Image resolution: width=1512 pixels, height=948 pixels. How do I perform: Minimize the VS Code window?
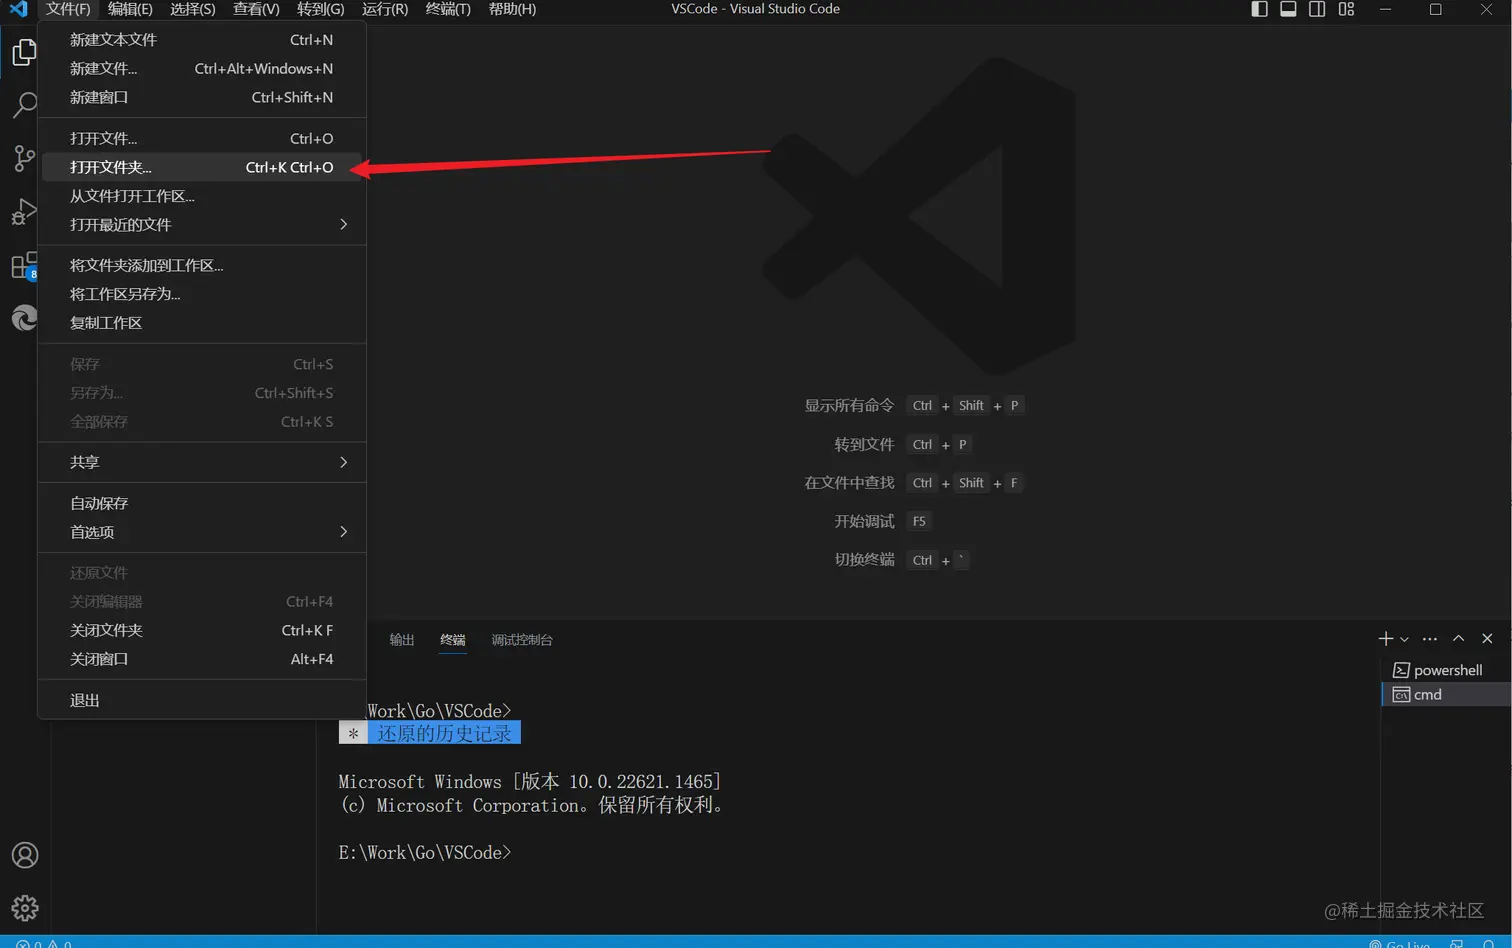1385,9
